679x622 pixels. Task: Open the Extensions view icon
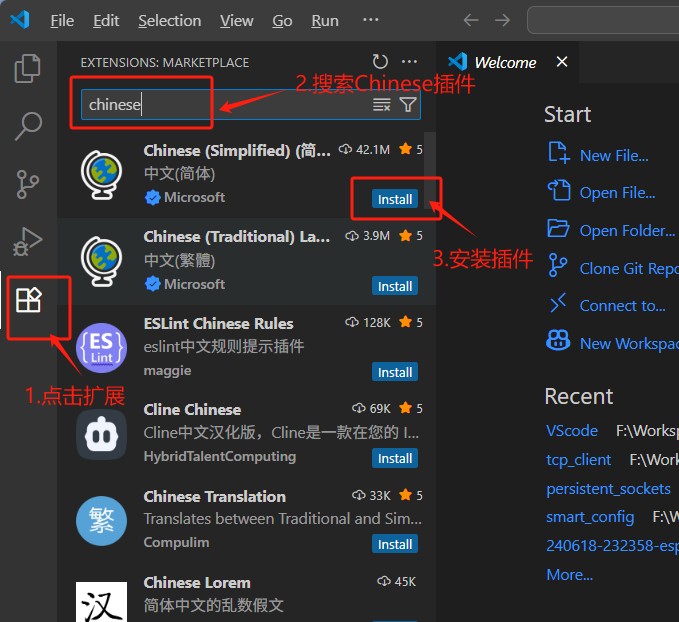[x=28, y=300]
